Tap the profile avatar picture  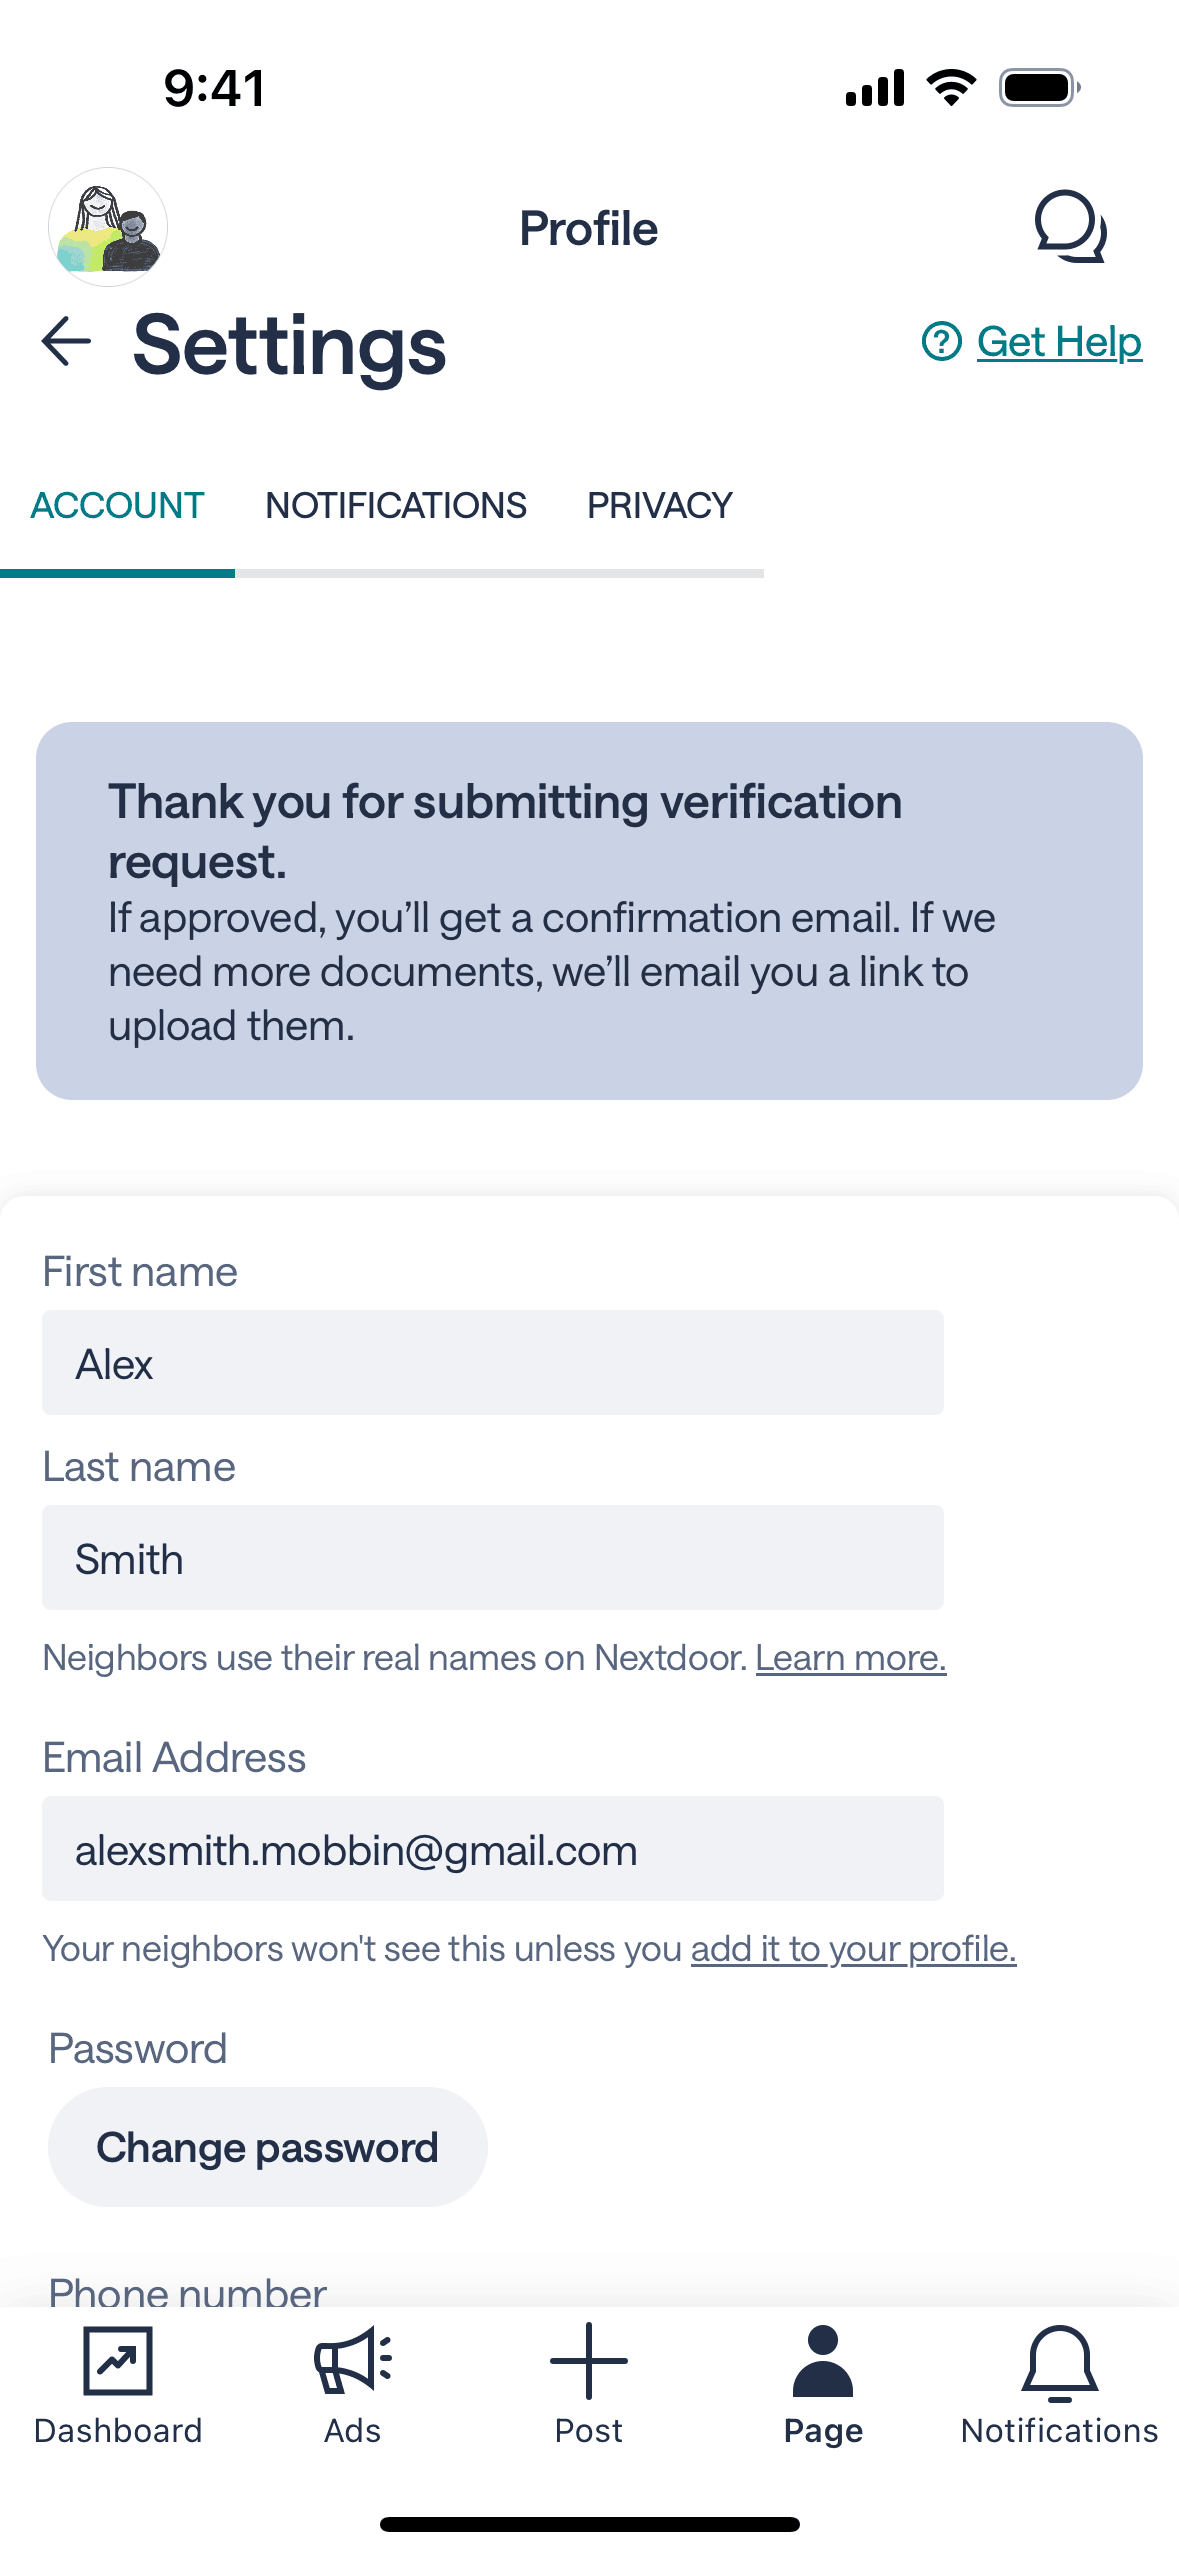[108, 227]
